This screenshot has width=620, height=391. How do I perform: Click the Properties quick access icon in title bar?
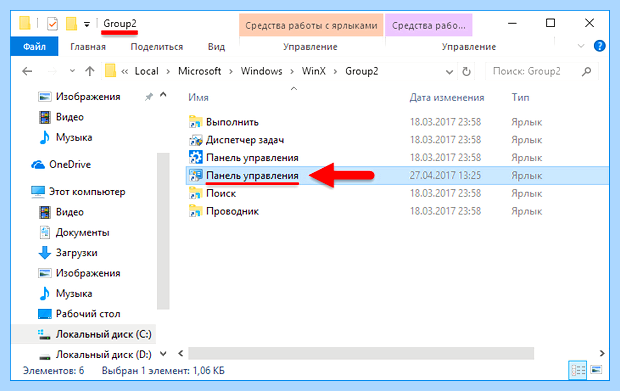coord(52,24)
